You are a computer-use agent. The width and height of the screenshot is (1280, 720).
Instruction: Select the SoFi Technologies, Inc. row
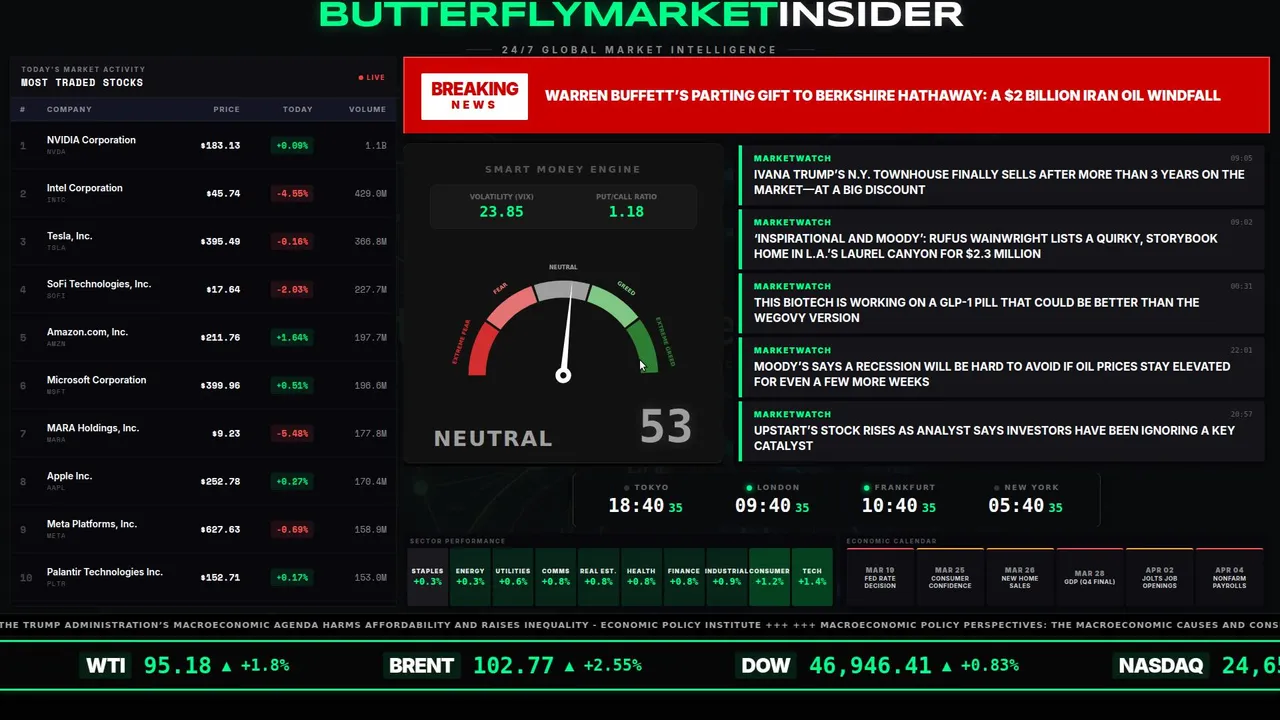tap(203, 289)
